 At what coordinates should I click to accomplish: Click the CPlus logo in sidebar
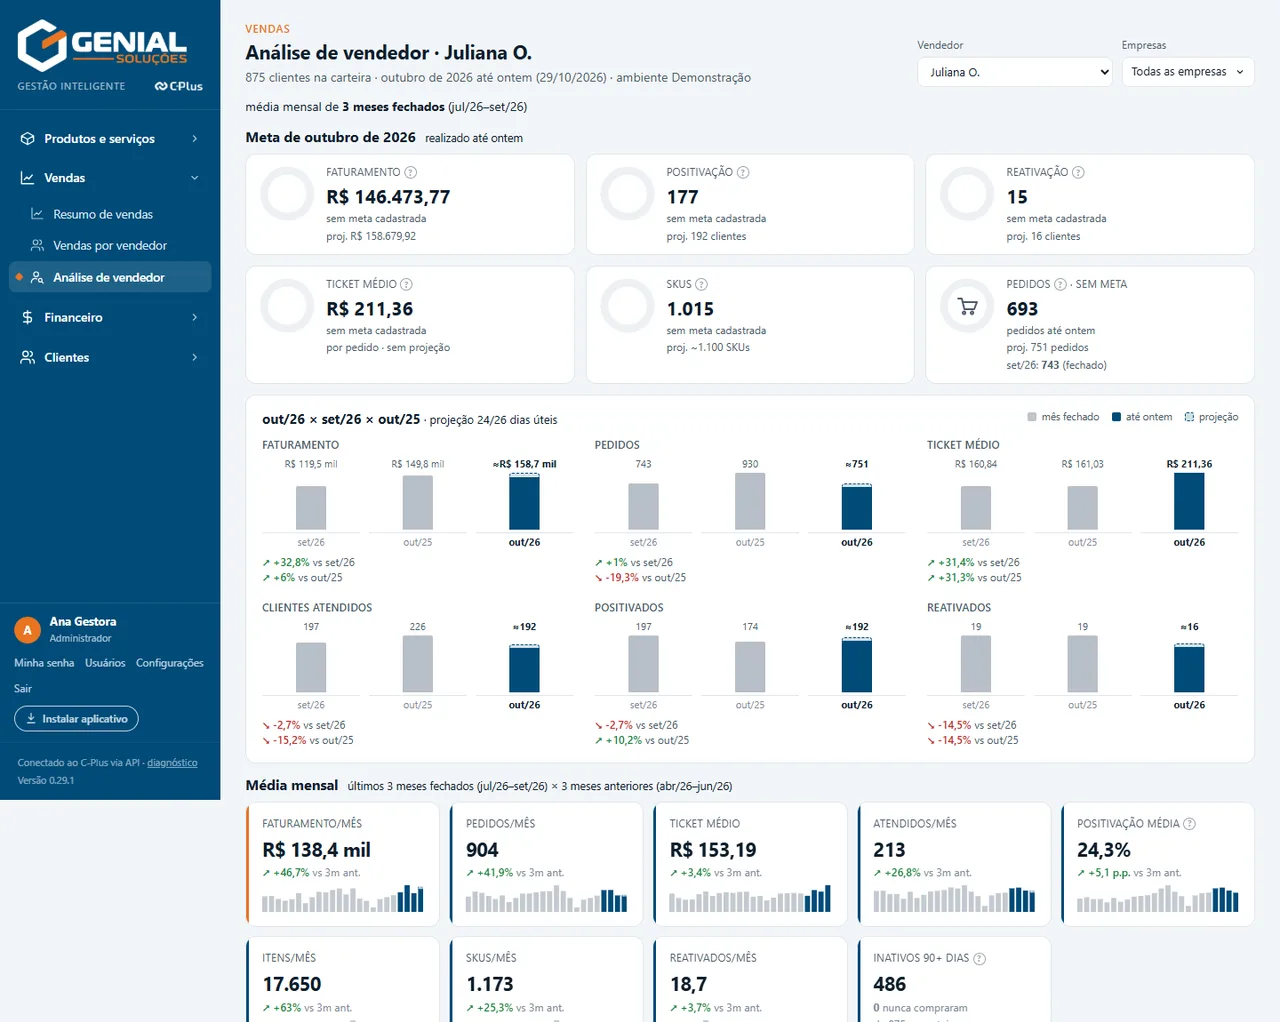(179, 86)
